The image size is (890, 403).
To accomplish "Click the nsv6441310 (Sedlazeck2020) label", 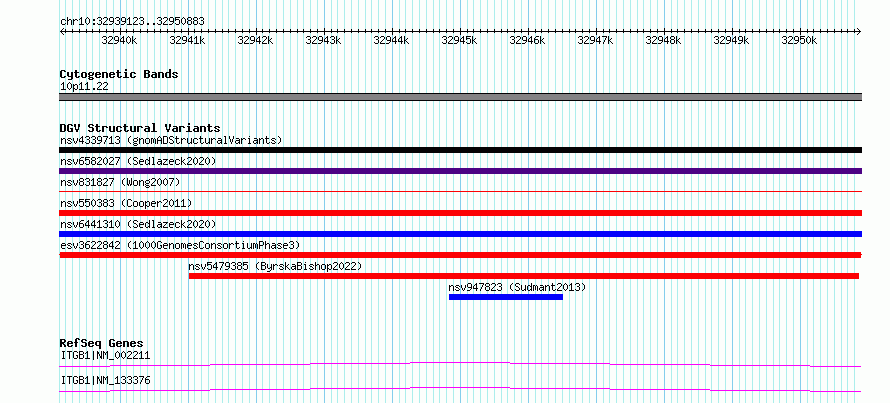I will [138, 224].
